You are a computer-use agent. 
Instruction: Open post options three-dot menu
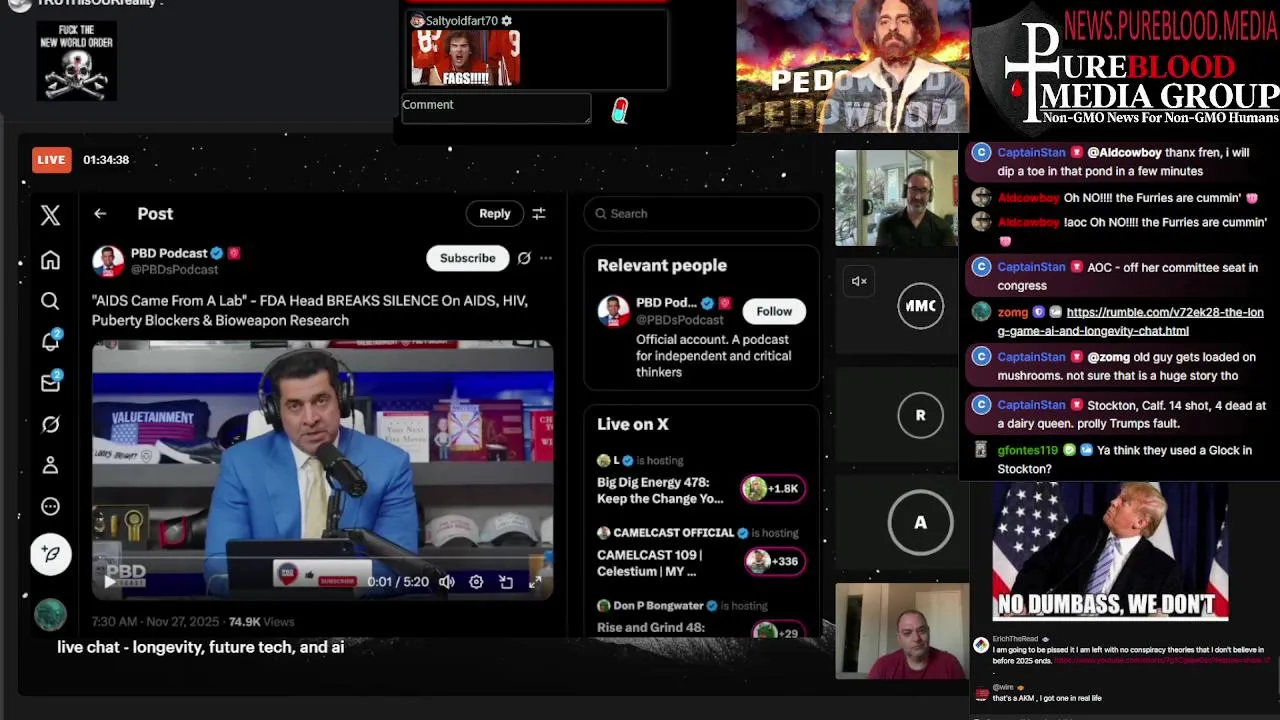[x=546, y=258]
